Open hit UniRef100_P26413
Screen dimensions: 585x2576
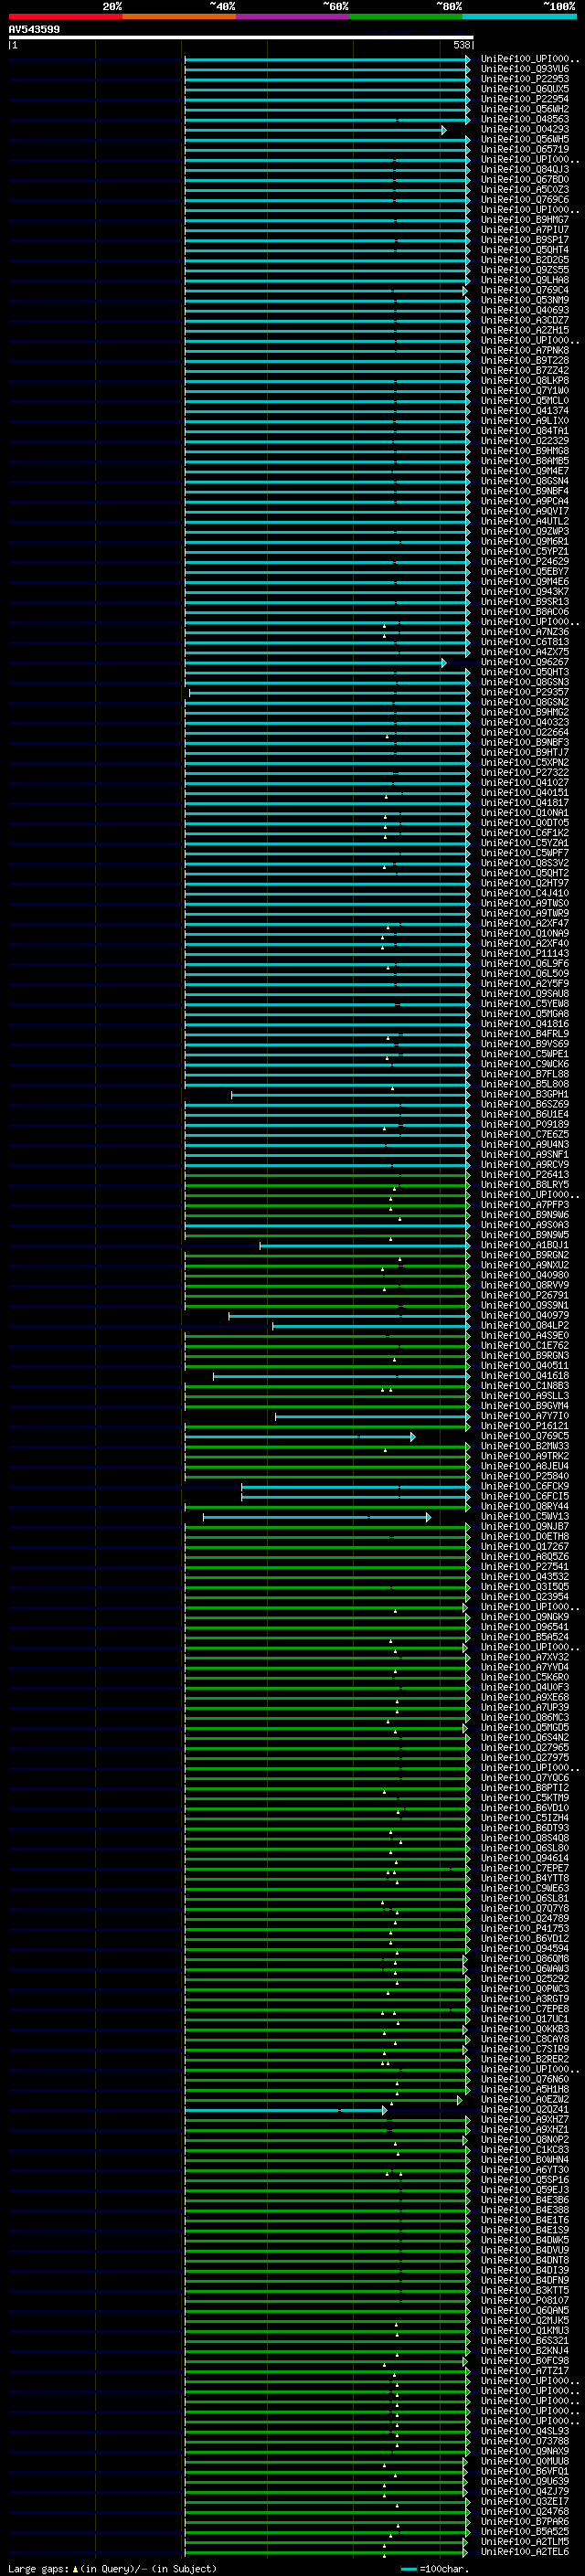coord(525,1175)
